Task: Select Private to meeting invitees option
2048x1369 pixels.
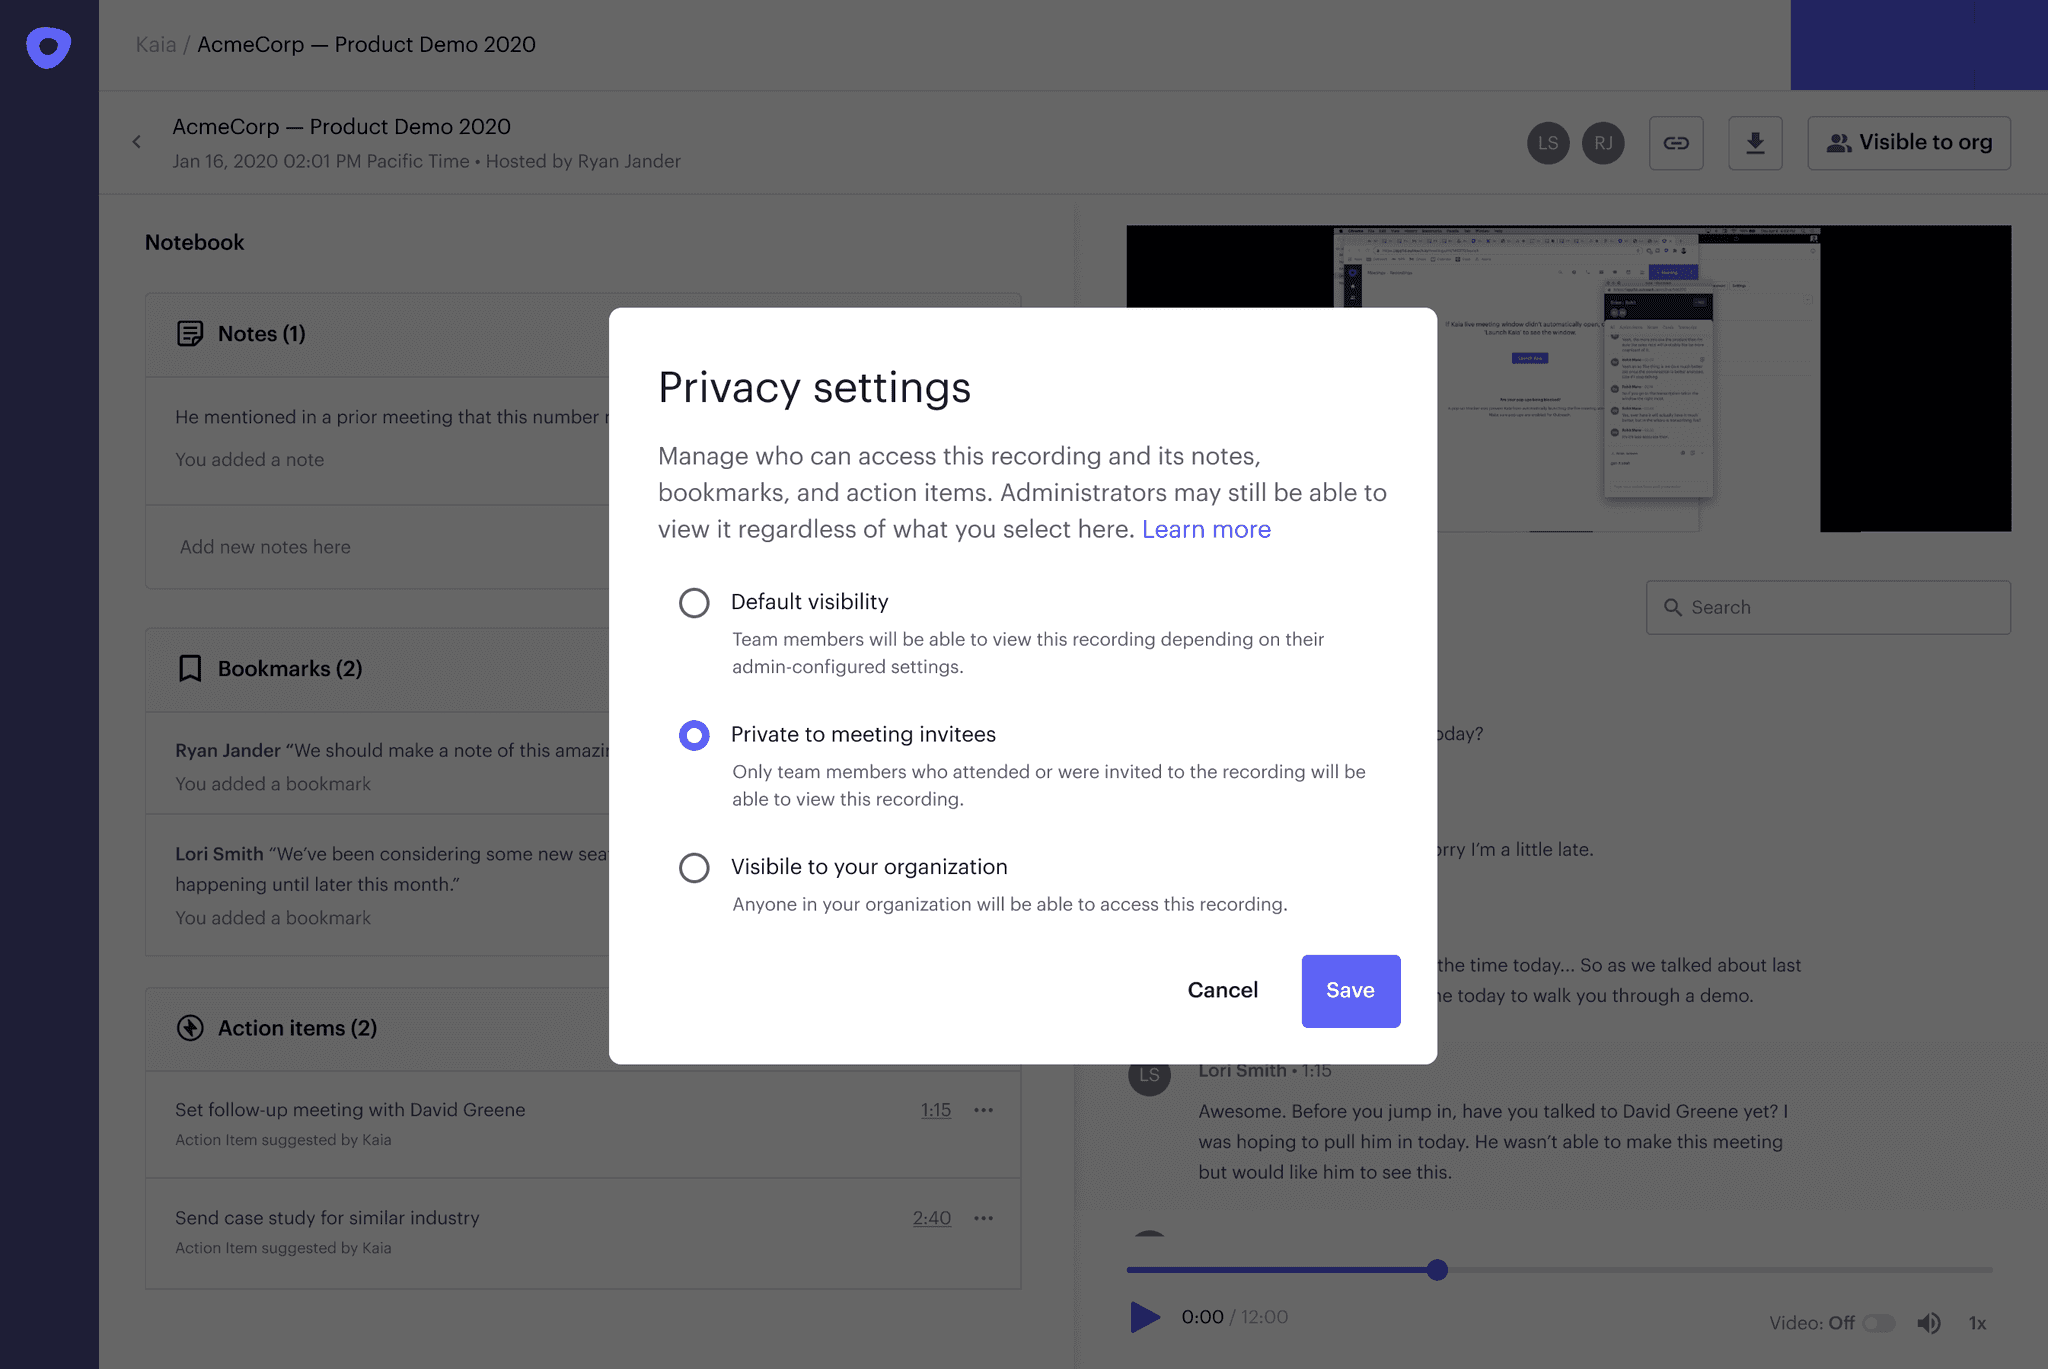Action: coord(694,735)
